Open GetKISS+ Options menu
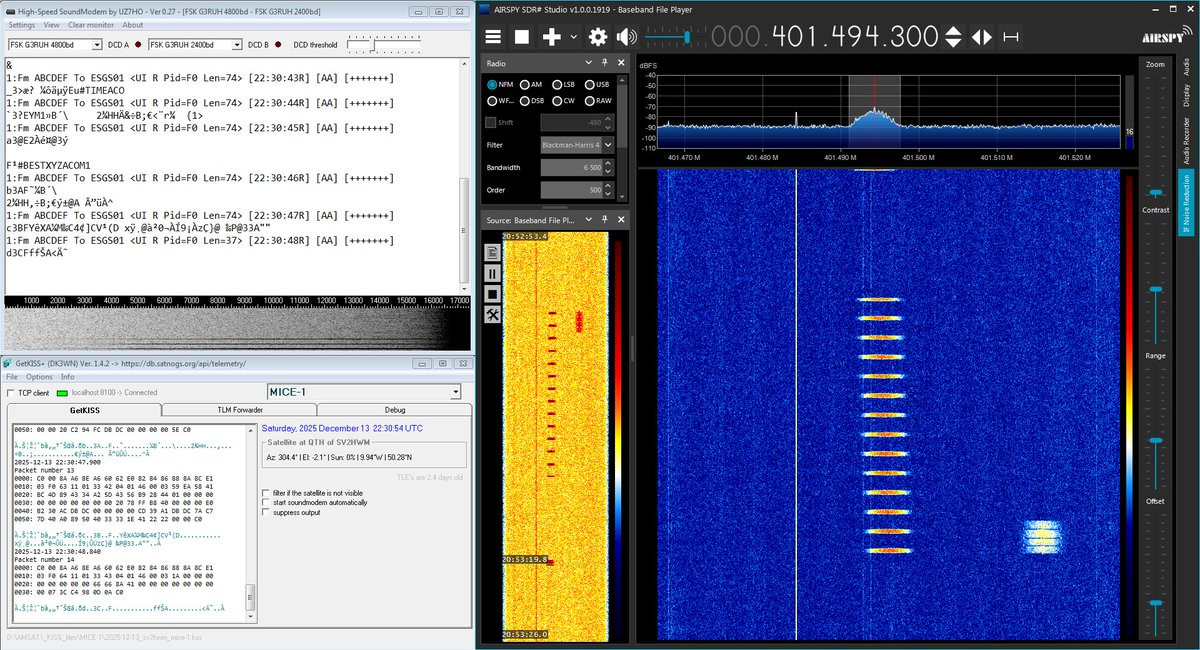The height and width of the screenshot is (650, 1200). [x=39, y=377]
